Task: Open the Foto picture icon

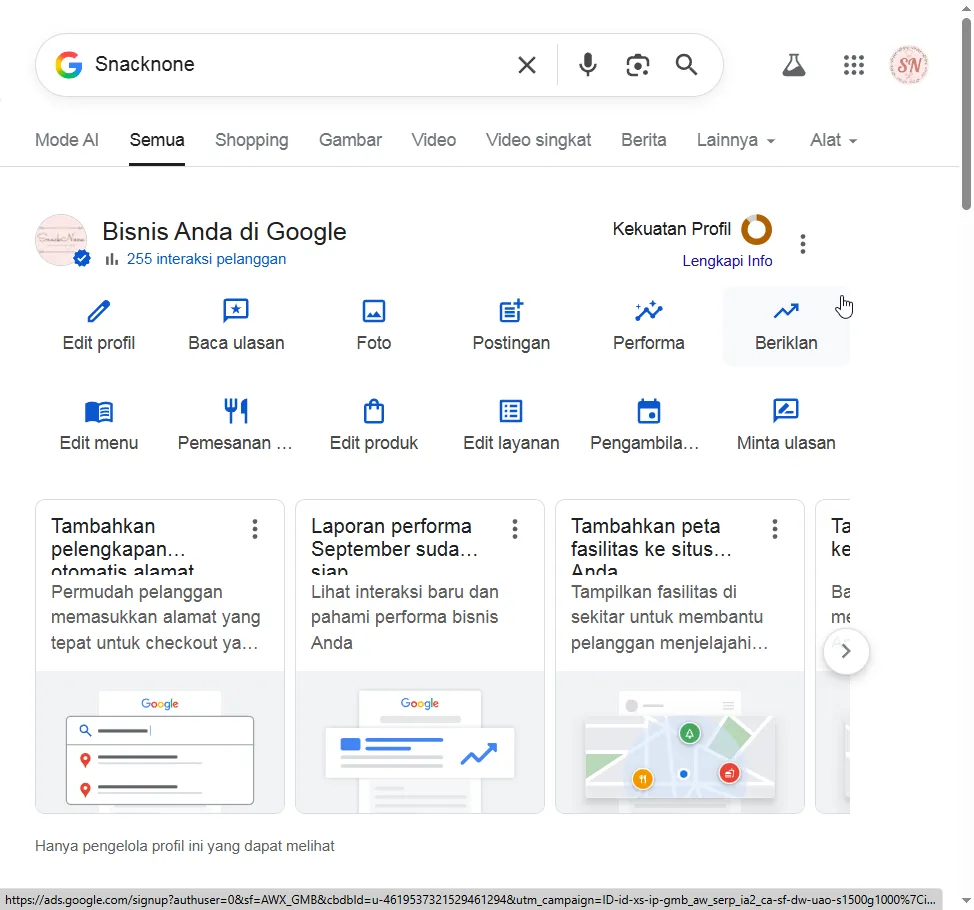Action: [x=374, y=311]
